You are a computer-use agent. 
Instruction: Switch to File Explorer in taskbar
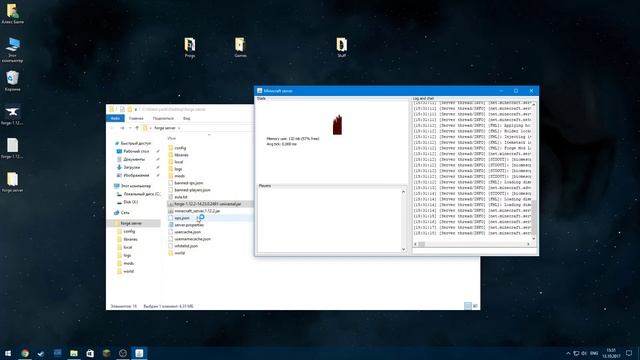tap(74, 353)
